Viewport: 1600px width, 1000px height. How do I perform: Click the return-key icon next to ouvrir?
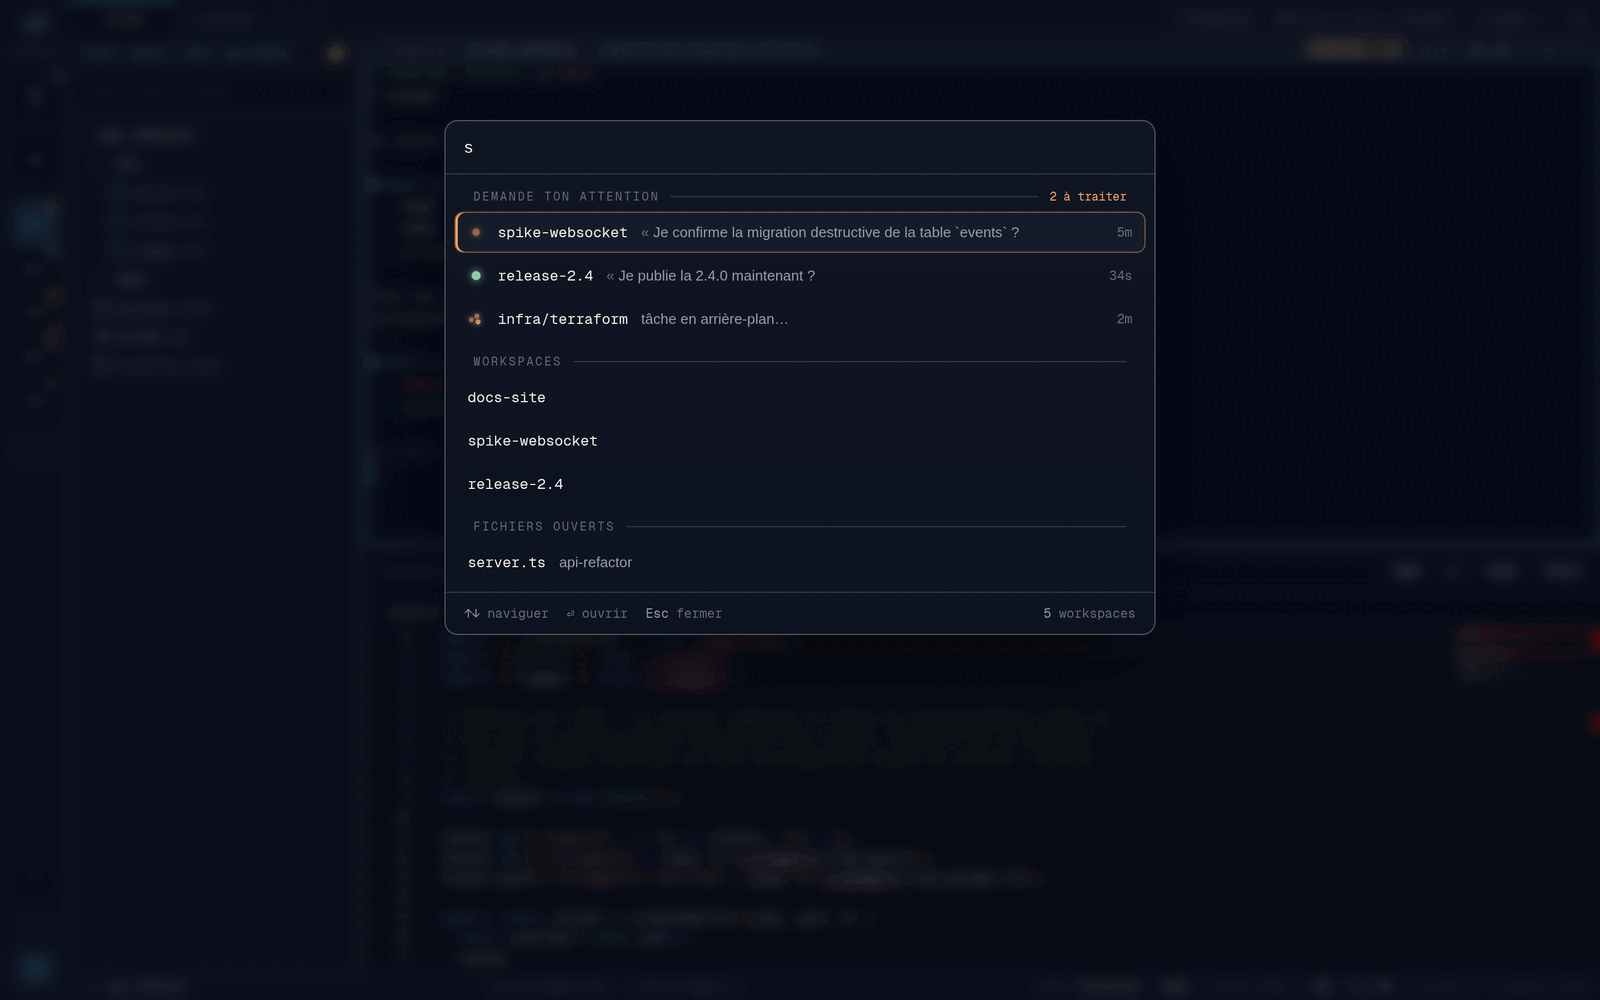tap(570, 614)
